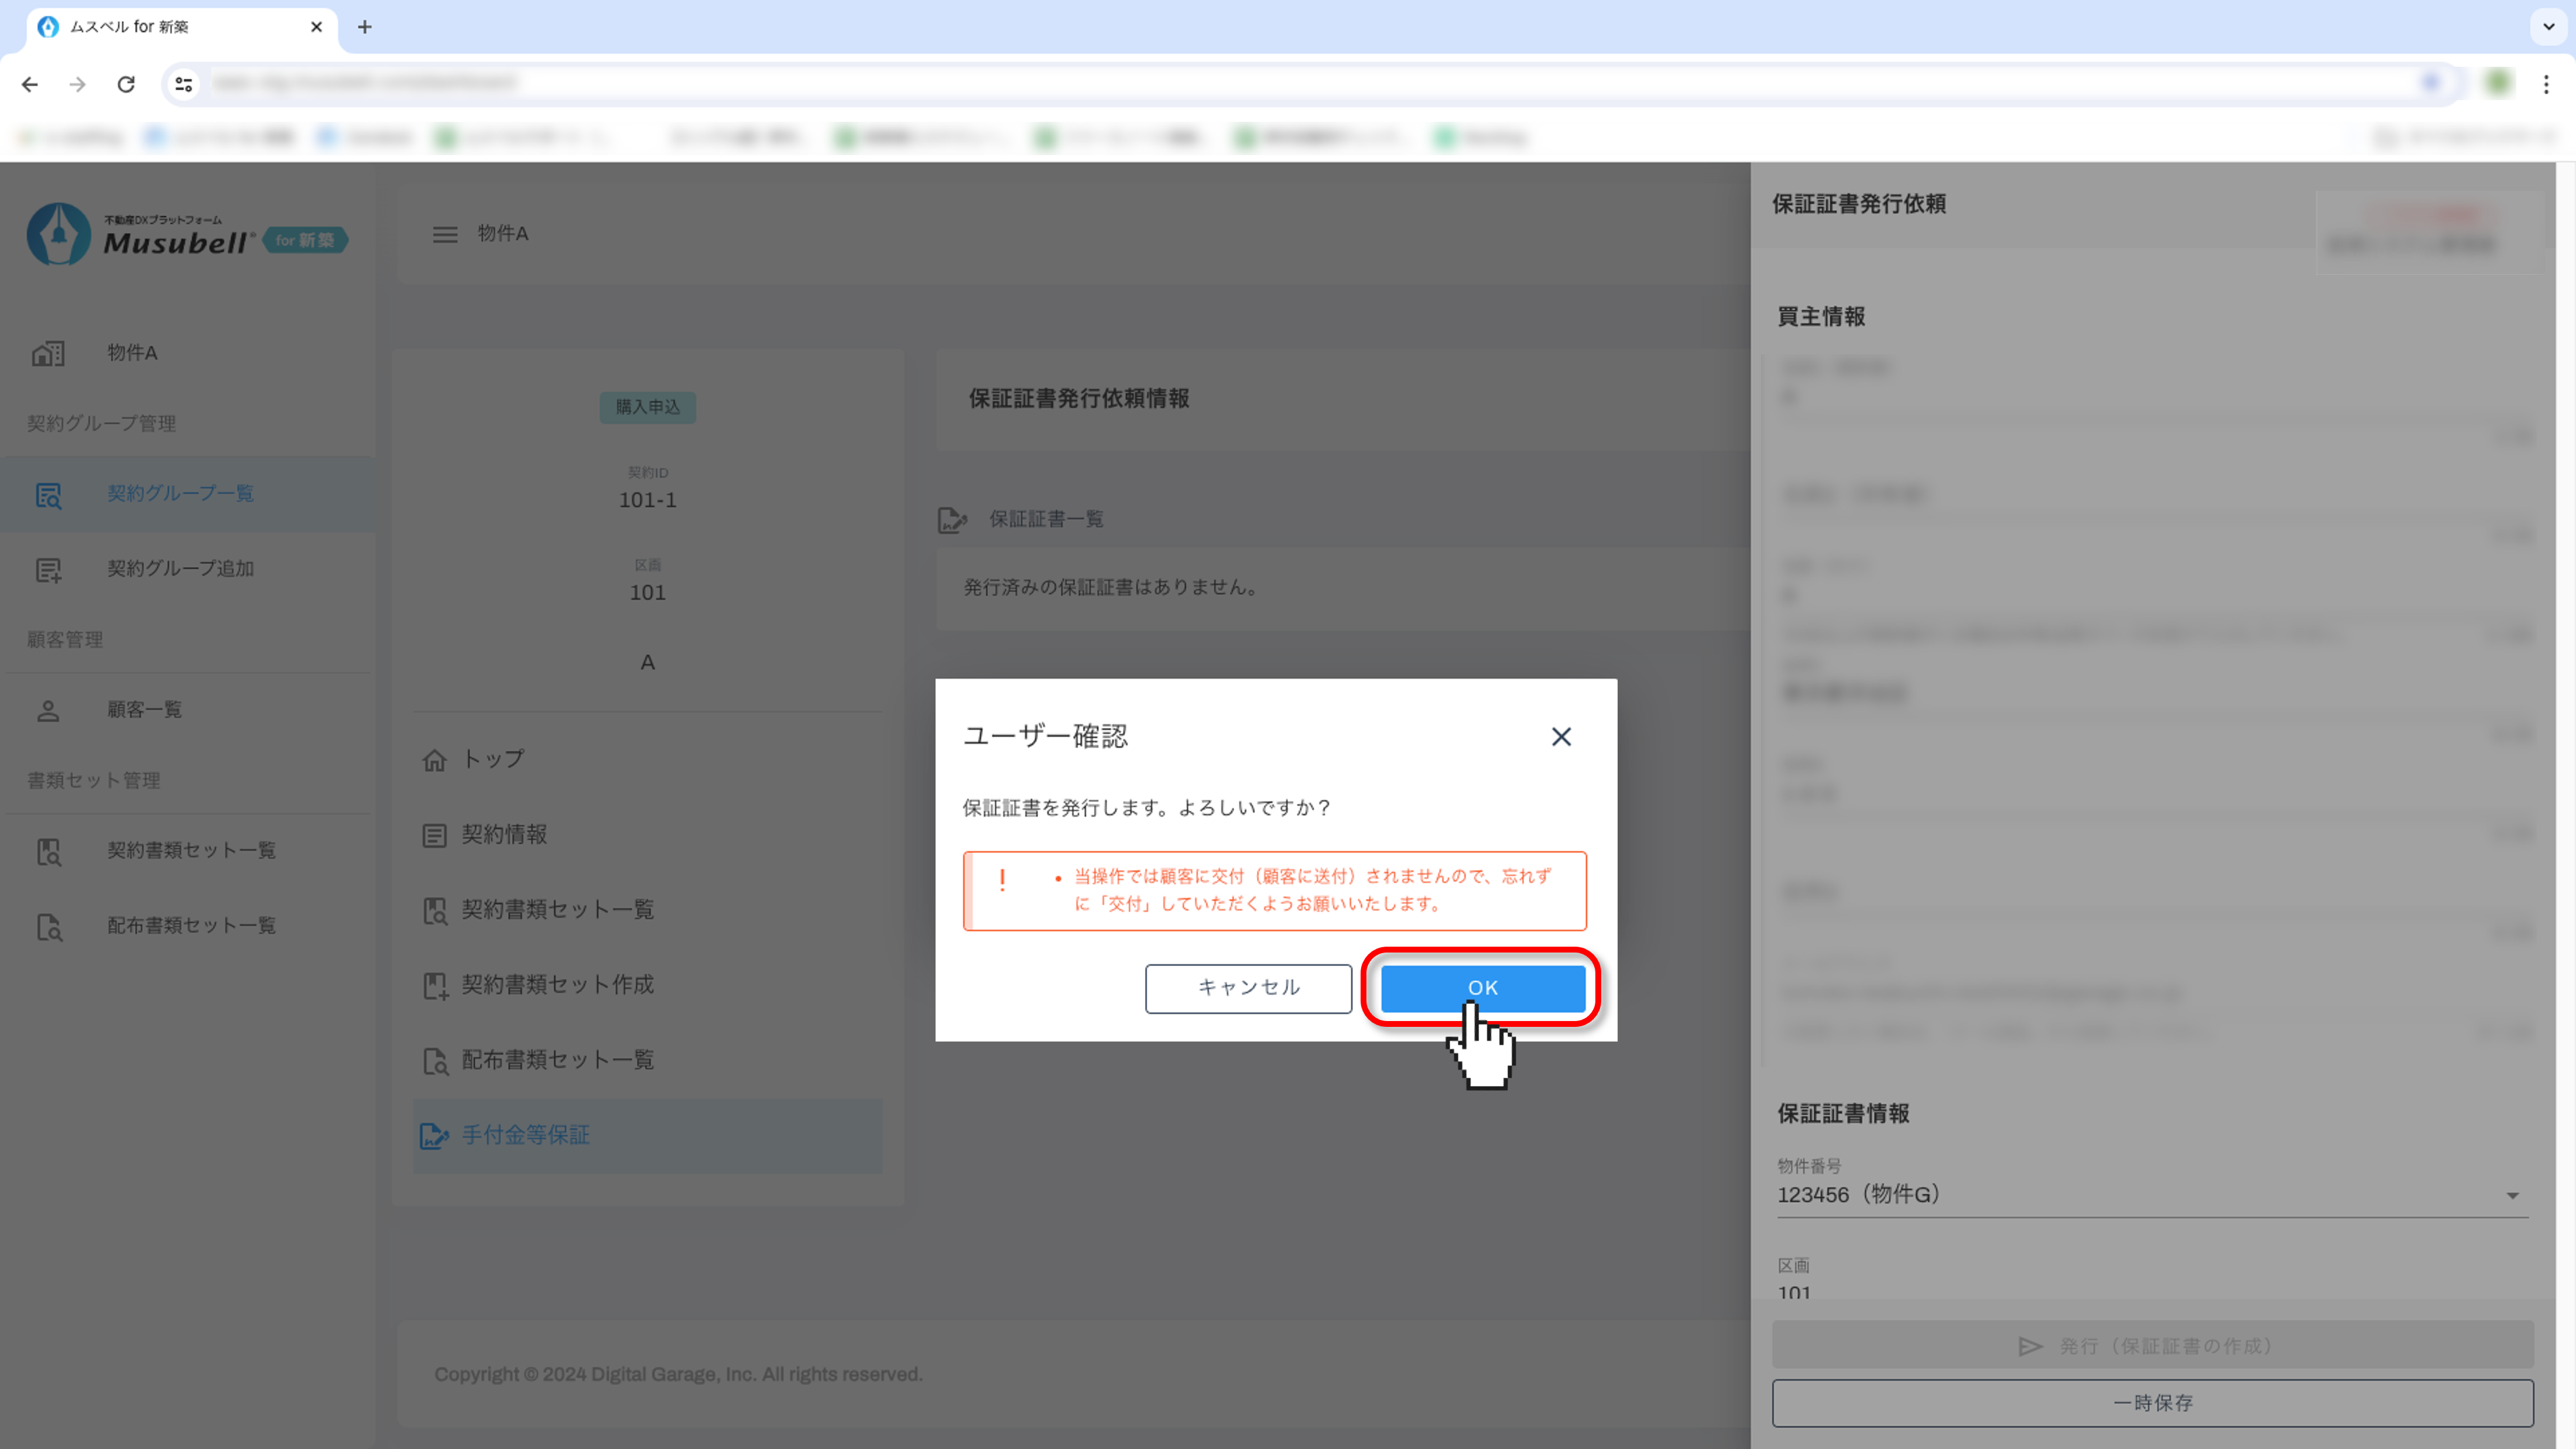
Task: Click the hamburger menu icon beside 物件A
Action: 445,234
